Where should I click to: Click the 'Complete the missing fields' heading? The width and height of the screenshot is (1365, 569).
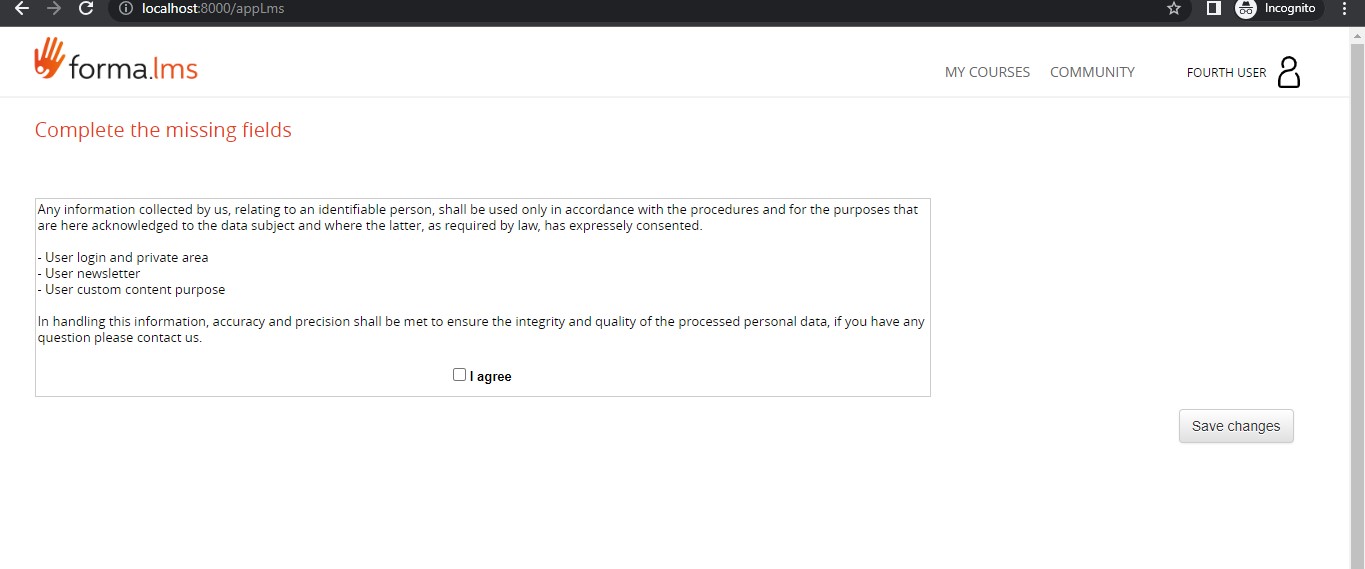coord(163,130)
